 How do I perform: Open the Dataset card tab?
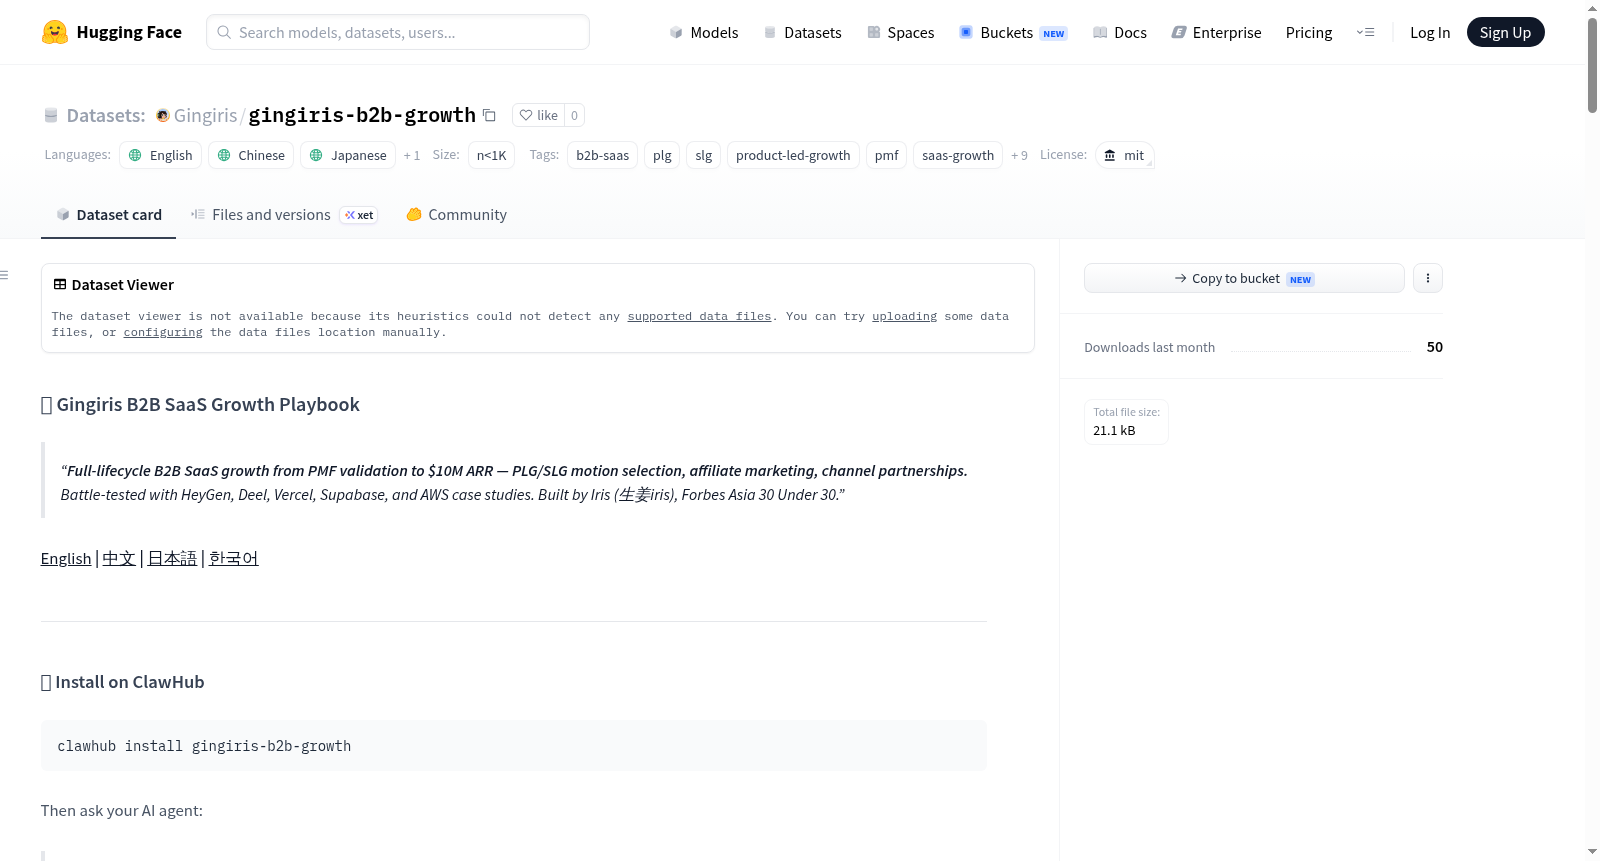tap(108, 214)
